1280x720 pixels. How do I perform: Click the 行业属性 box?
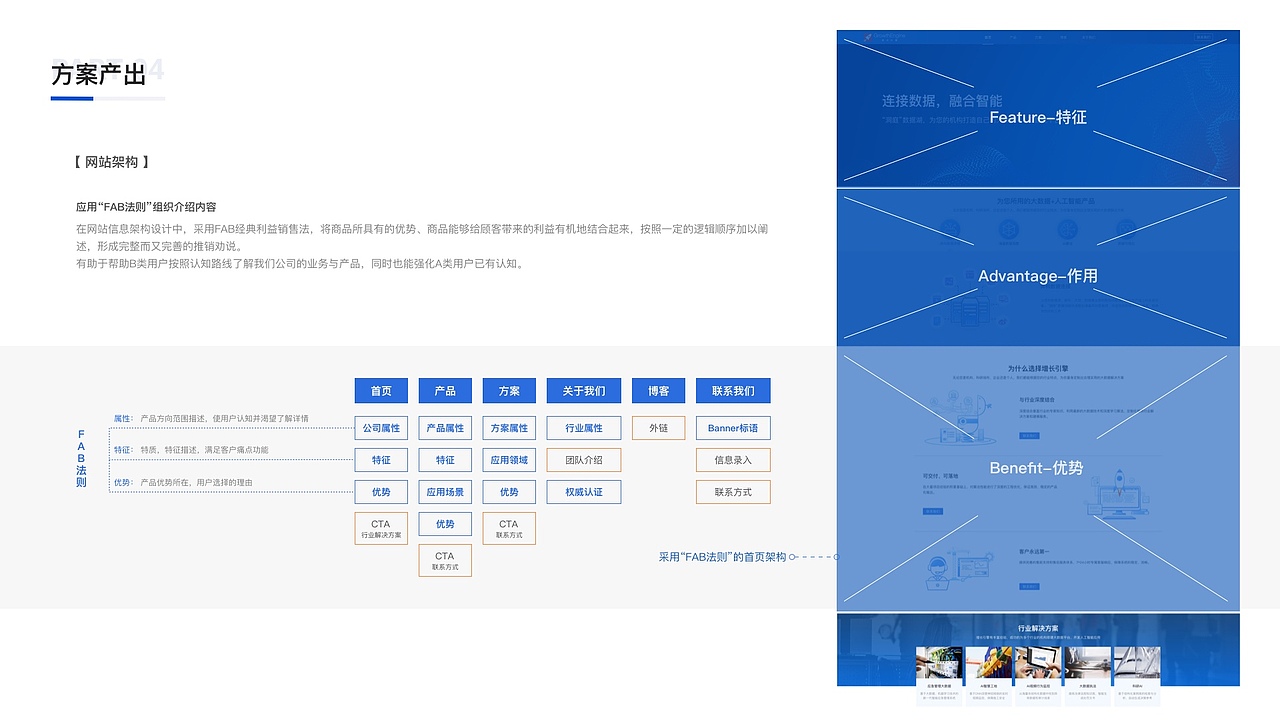tap(583, 428)
